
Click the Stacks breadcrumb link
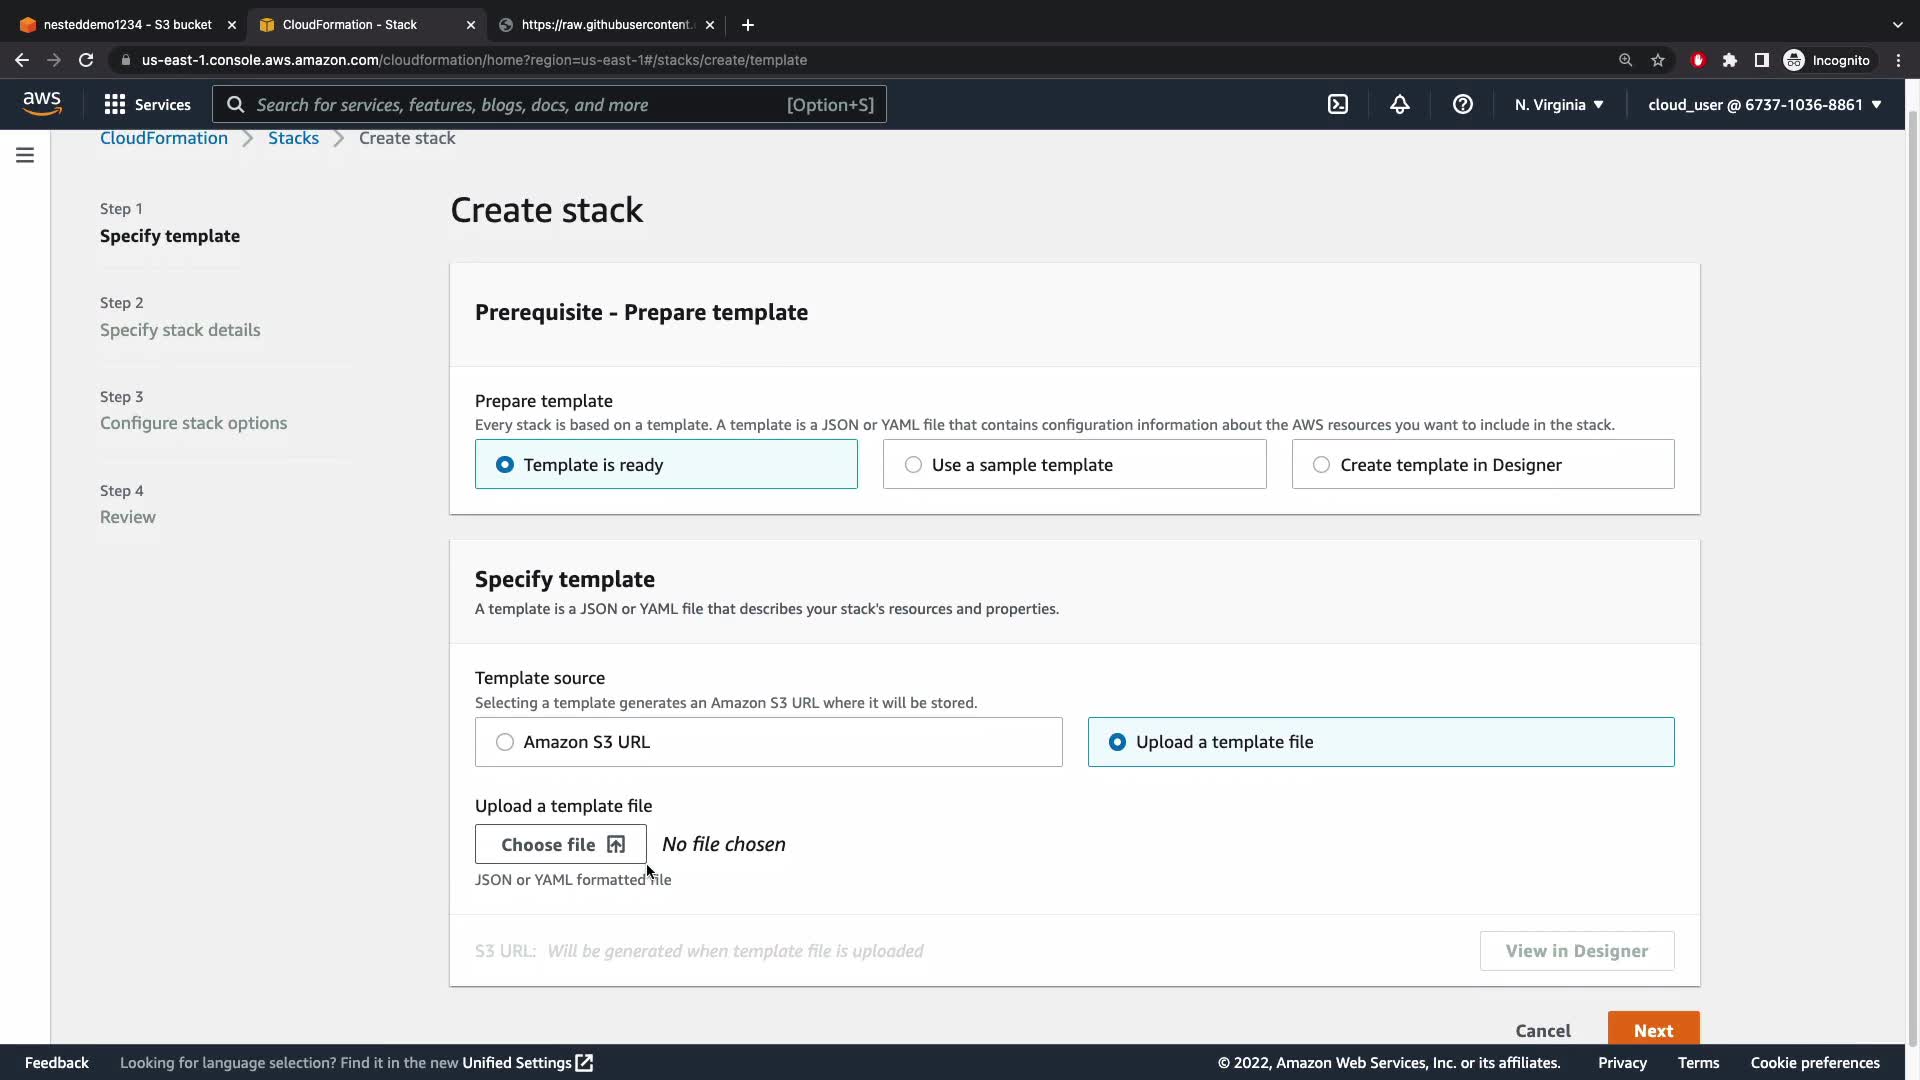pos(293,138)
